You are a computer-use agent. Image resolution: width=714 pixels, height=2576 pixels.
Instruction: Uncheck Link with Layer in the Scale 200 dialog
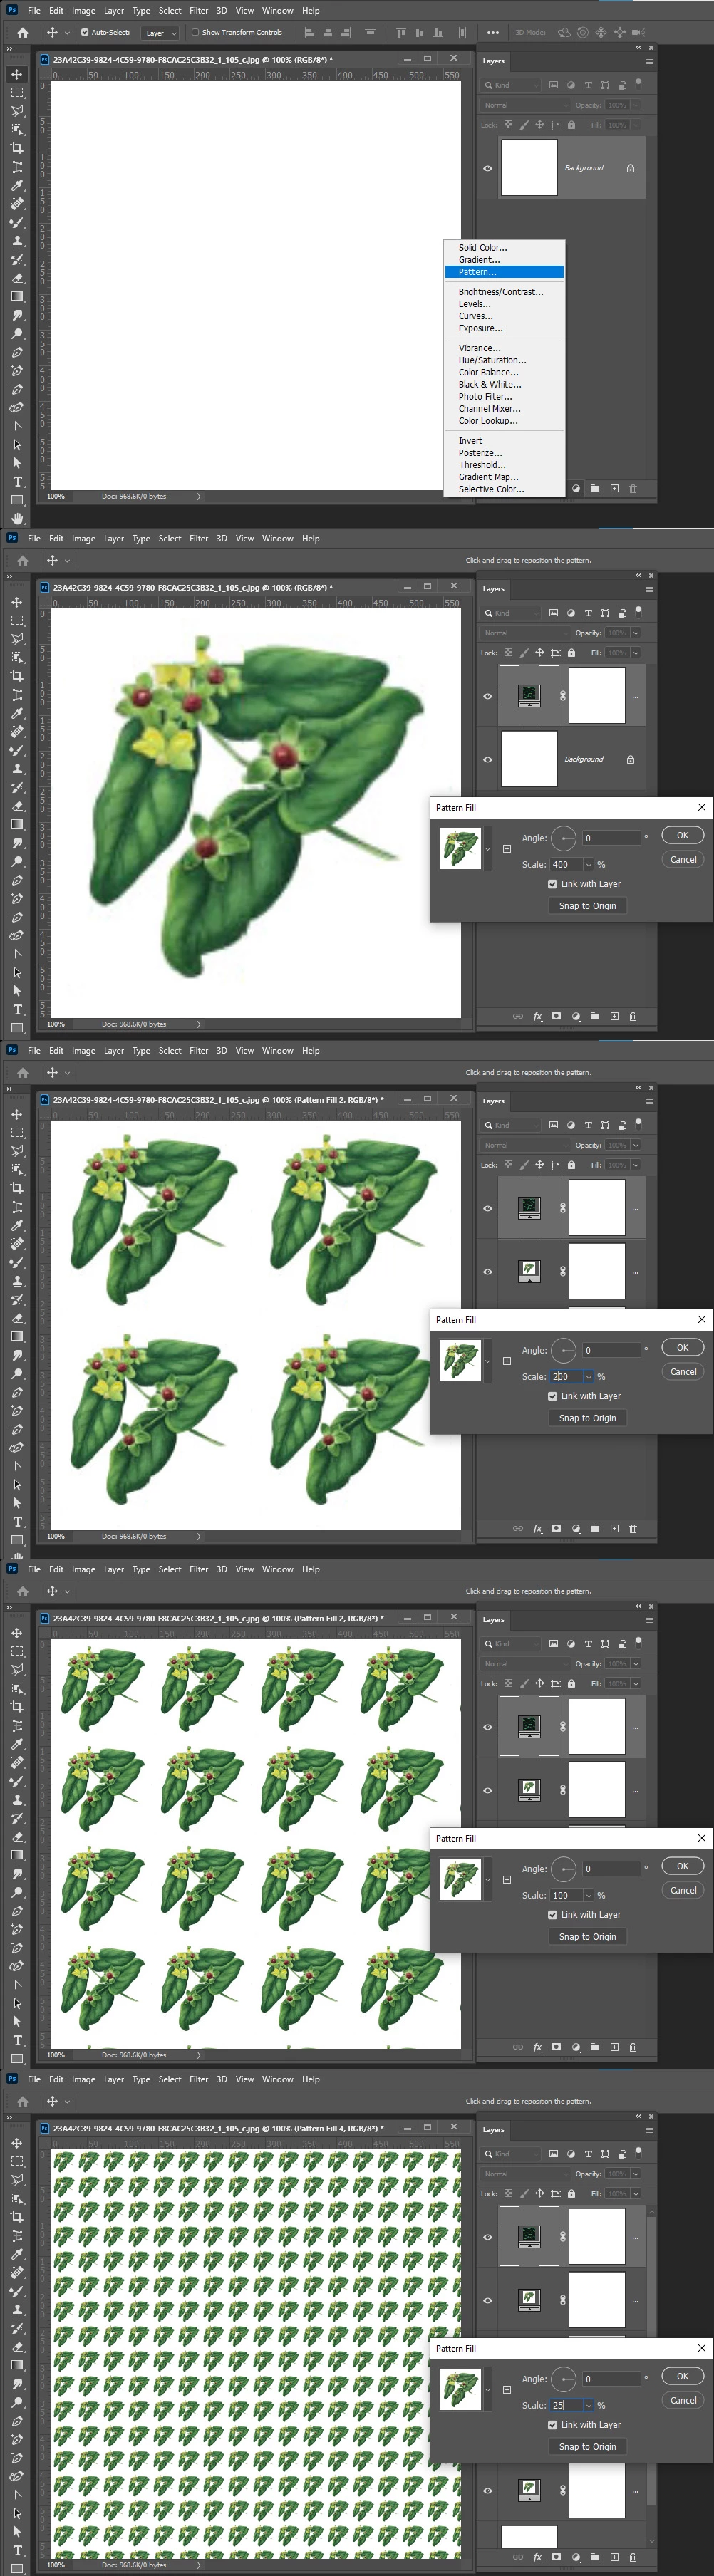[x=552, y=1396]
